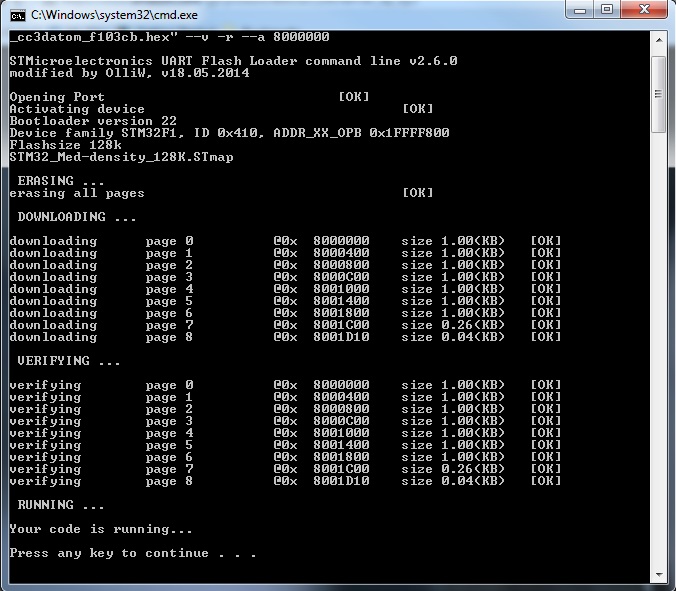Click the [OK] status beside Opening Port

(x=354, y=97)
